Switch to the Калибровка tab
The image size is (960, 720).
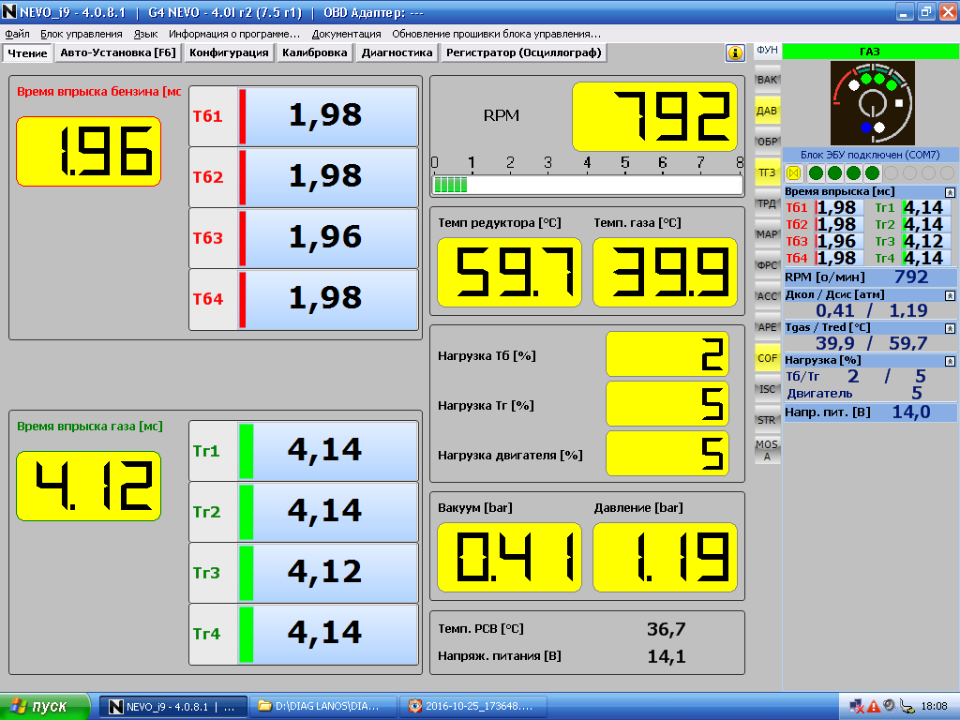tap(314, 53)
